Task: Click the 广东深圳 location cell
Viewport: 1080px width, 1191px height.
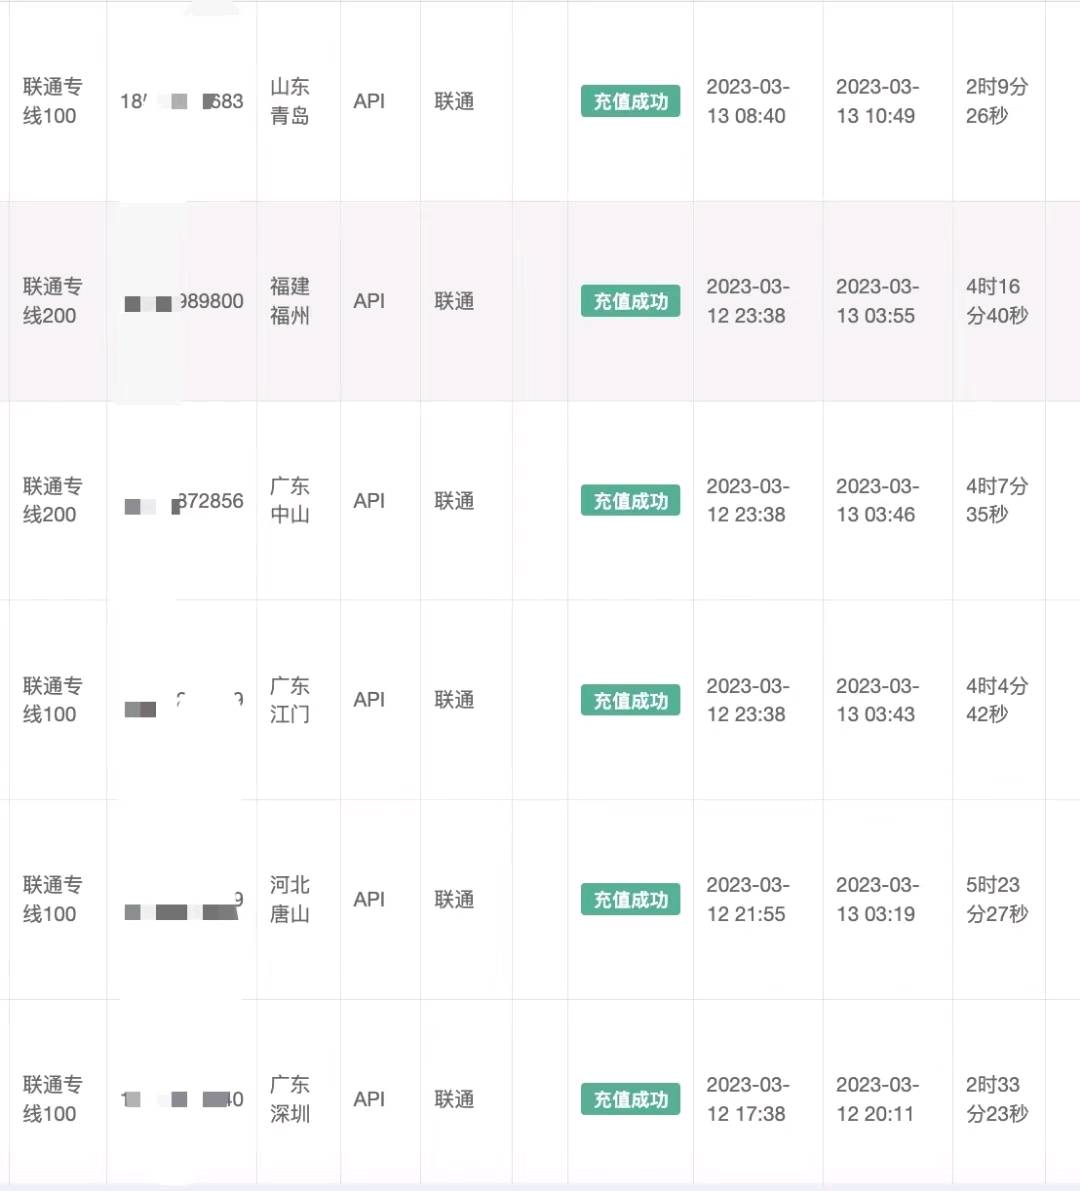Action: (290, 1099)
